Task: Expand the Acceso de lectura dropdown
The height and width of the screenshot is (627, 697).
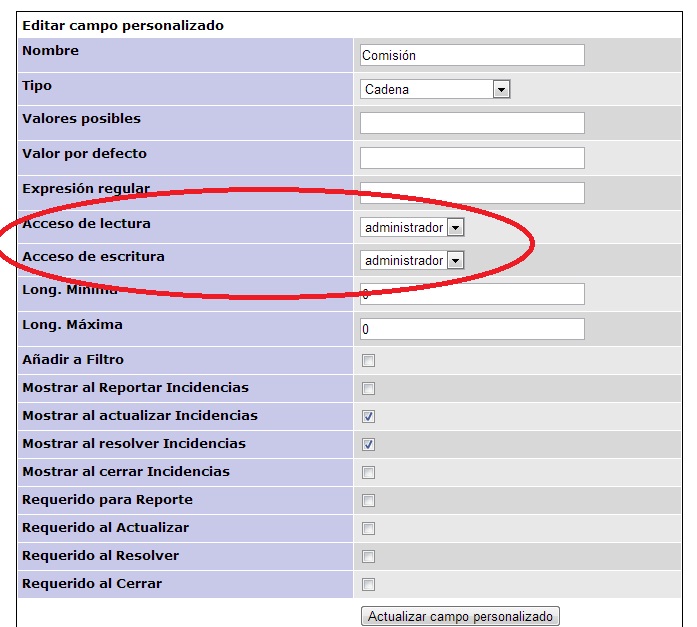Action: point(412,227)
